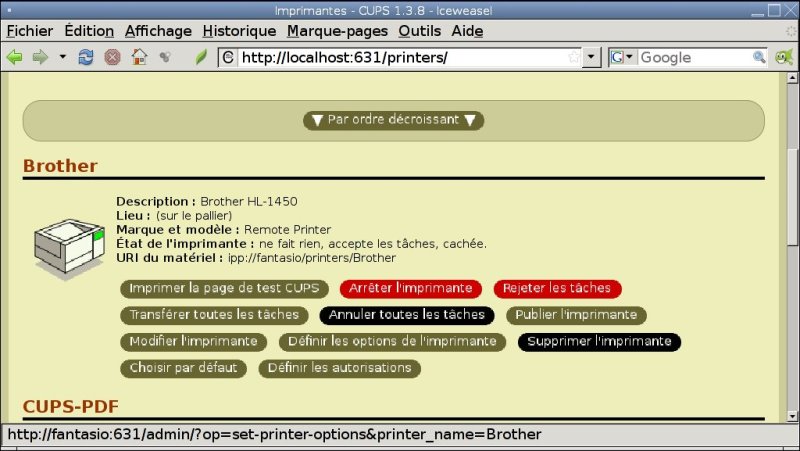Click Modifier l'imprimante
The image size is (800, 451).
[193, 341]
